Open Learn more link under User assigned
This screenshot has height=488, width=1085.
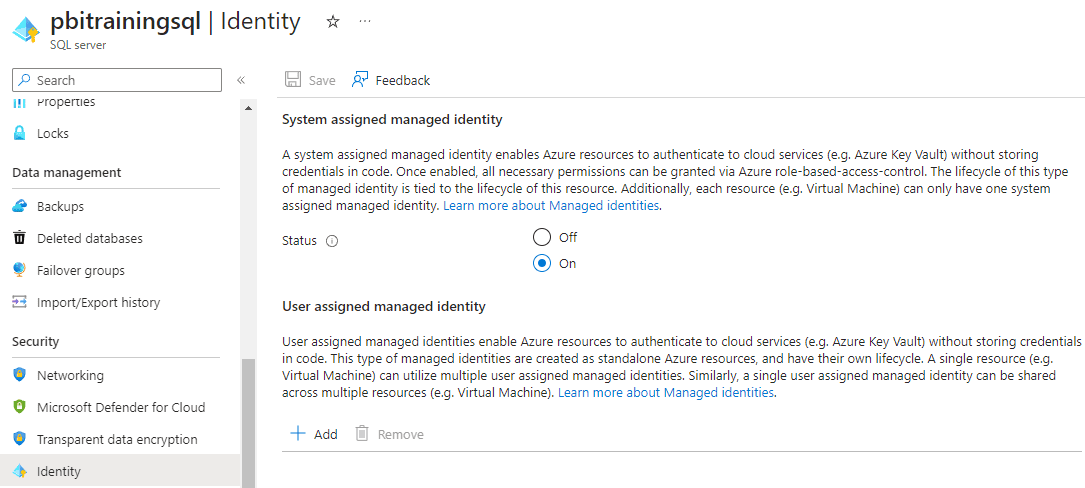(x=666, y=392)
